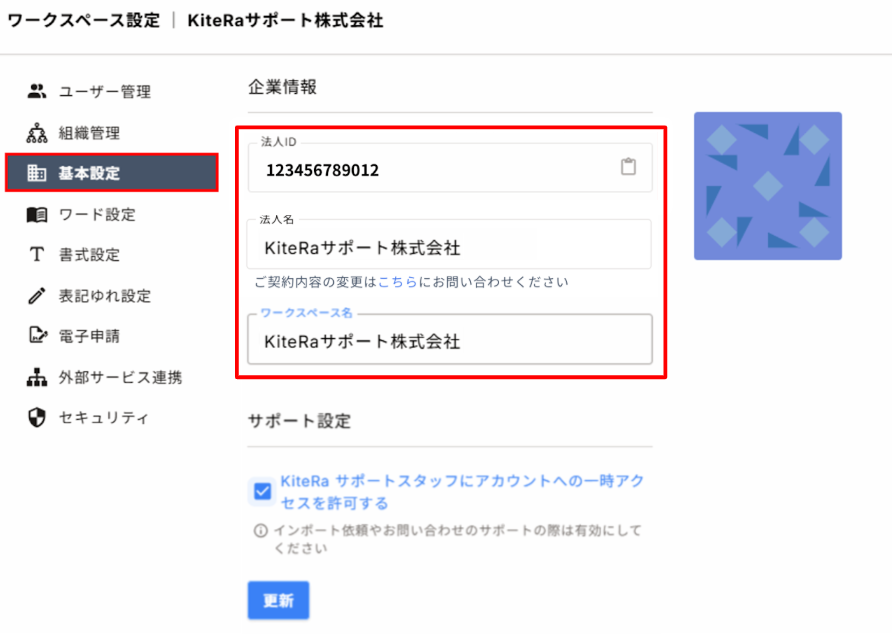Open 外部サービス連携 from the sidebar
892x634 pixels.
(x=120, y=378)
